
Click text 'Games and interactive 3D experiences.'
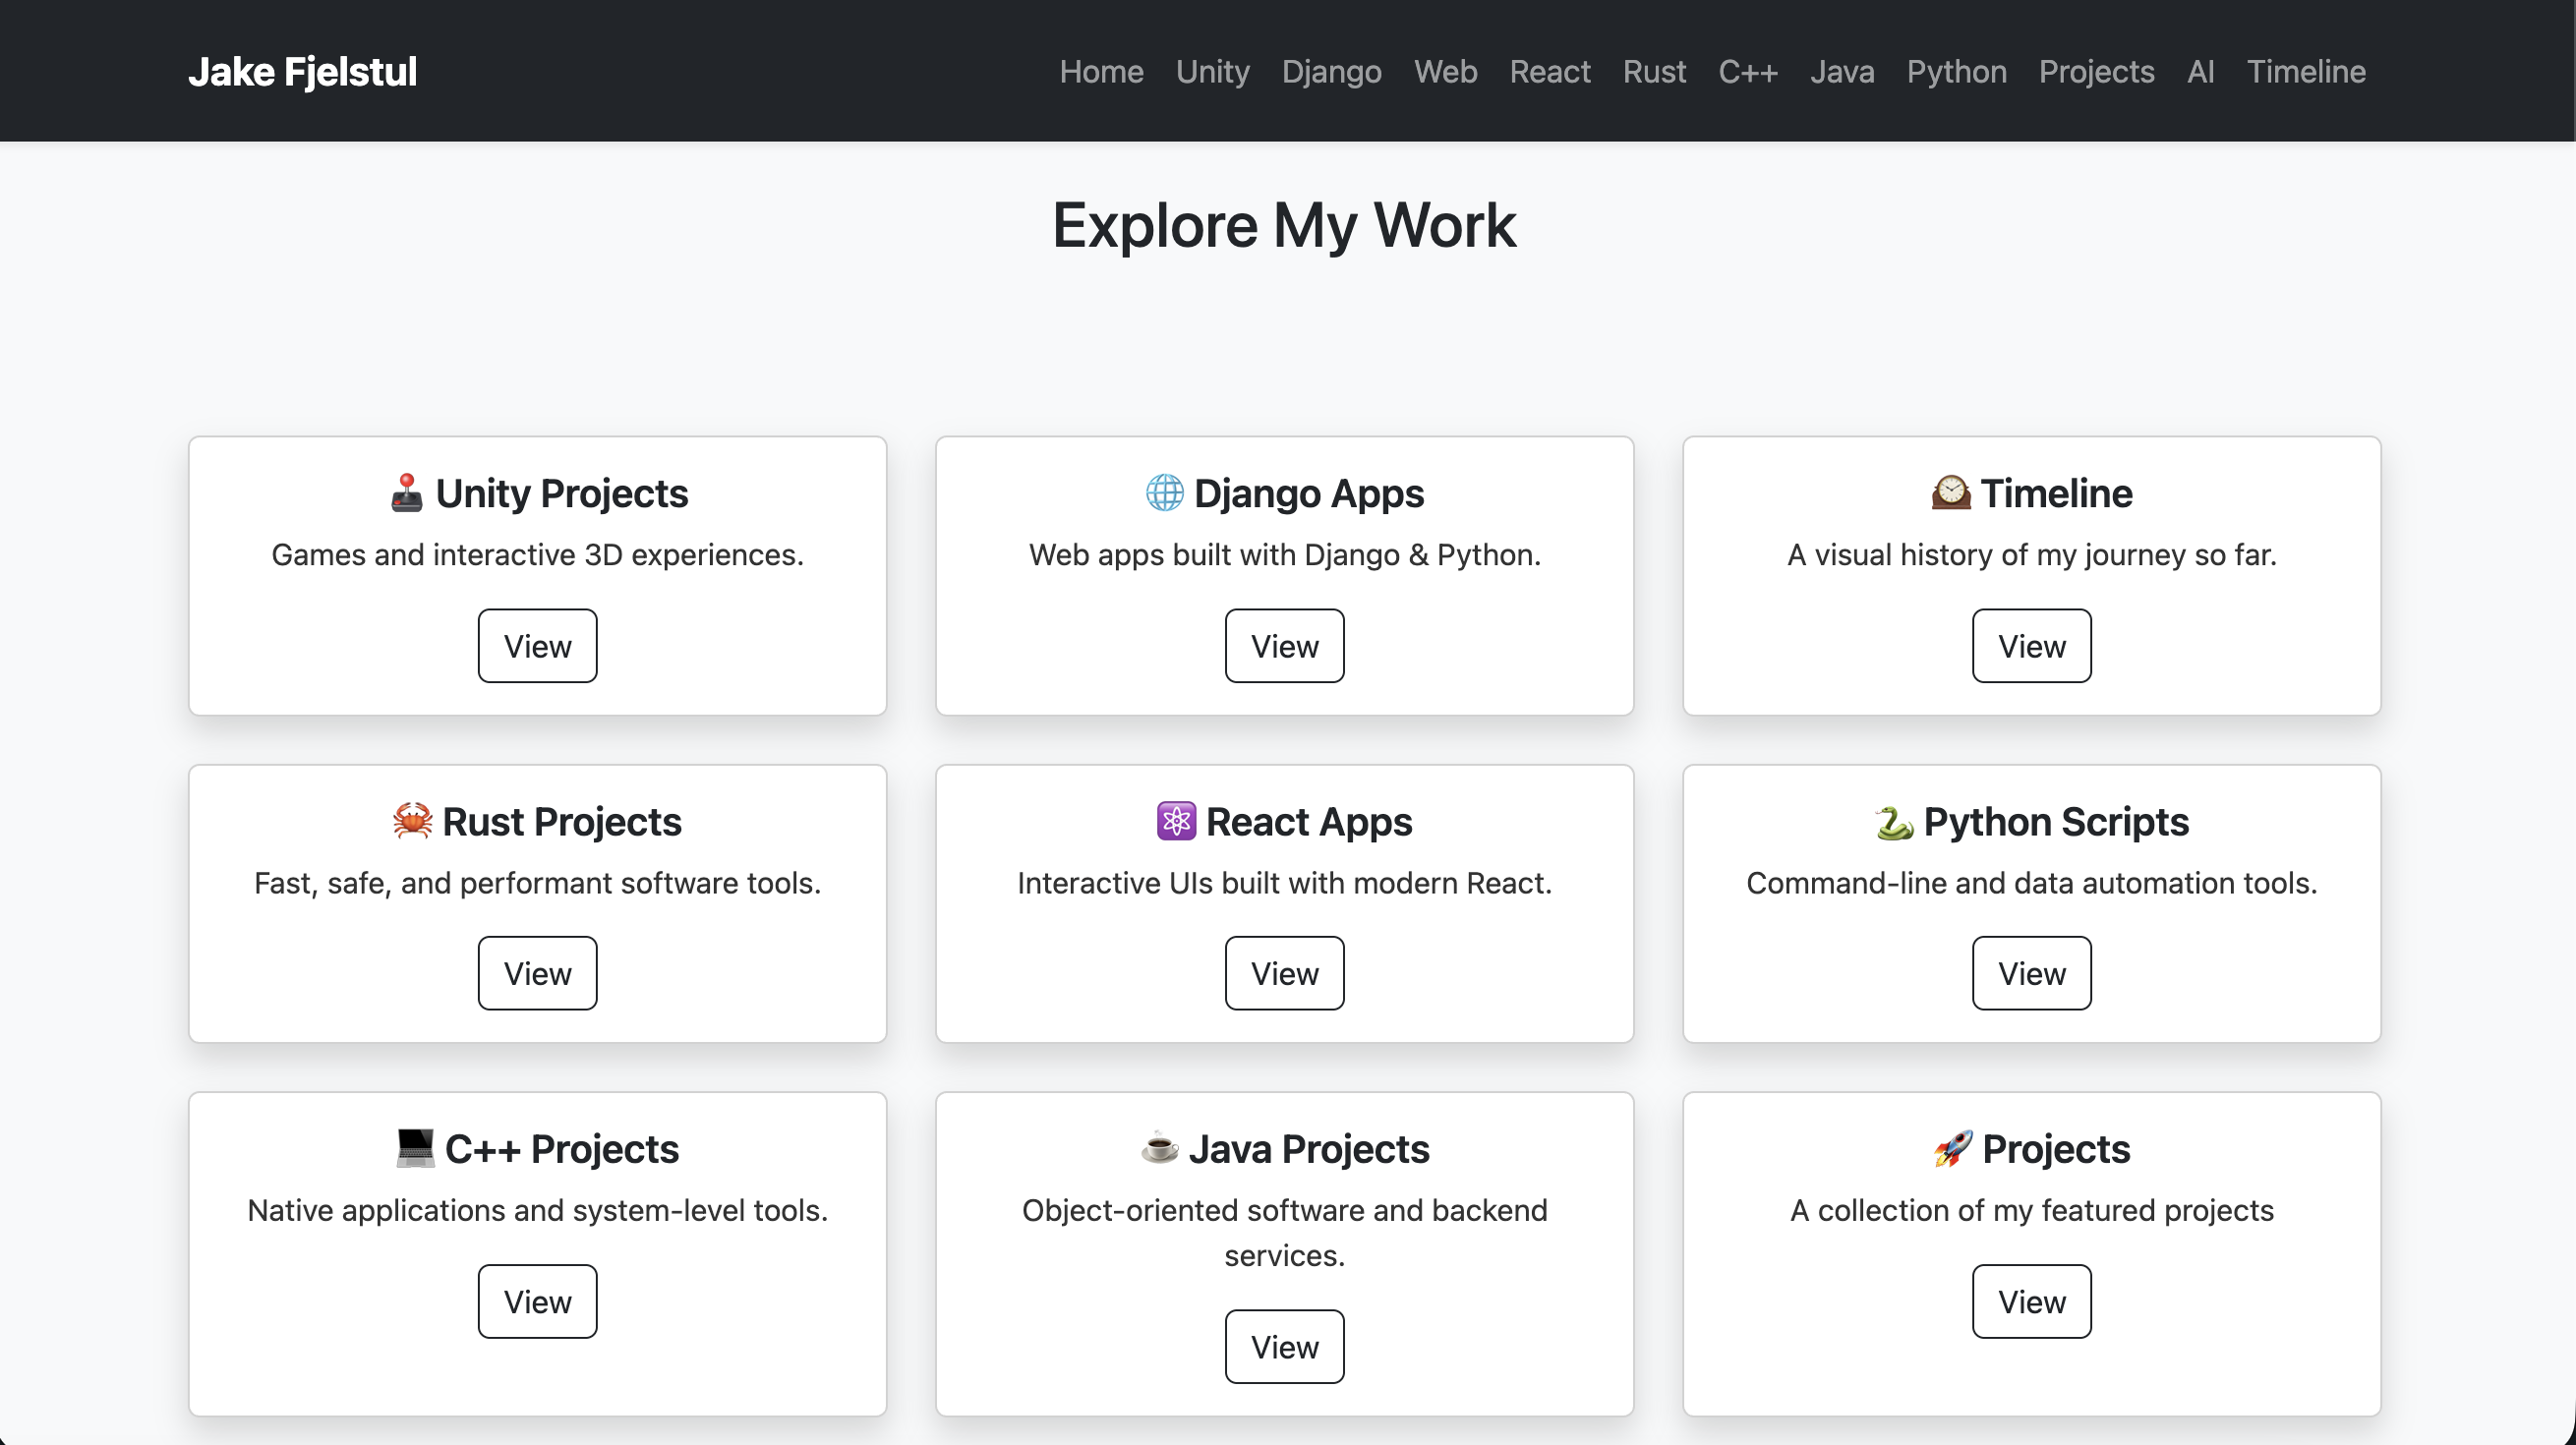[537, 554]
